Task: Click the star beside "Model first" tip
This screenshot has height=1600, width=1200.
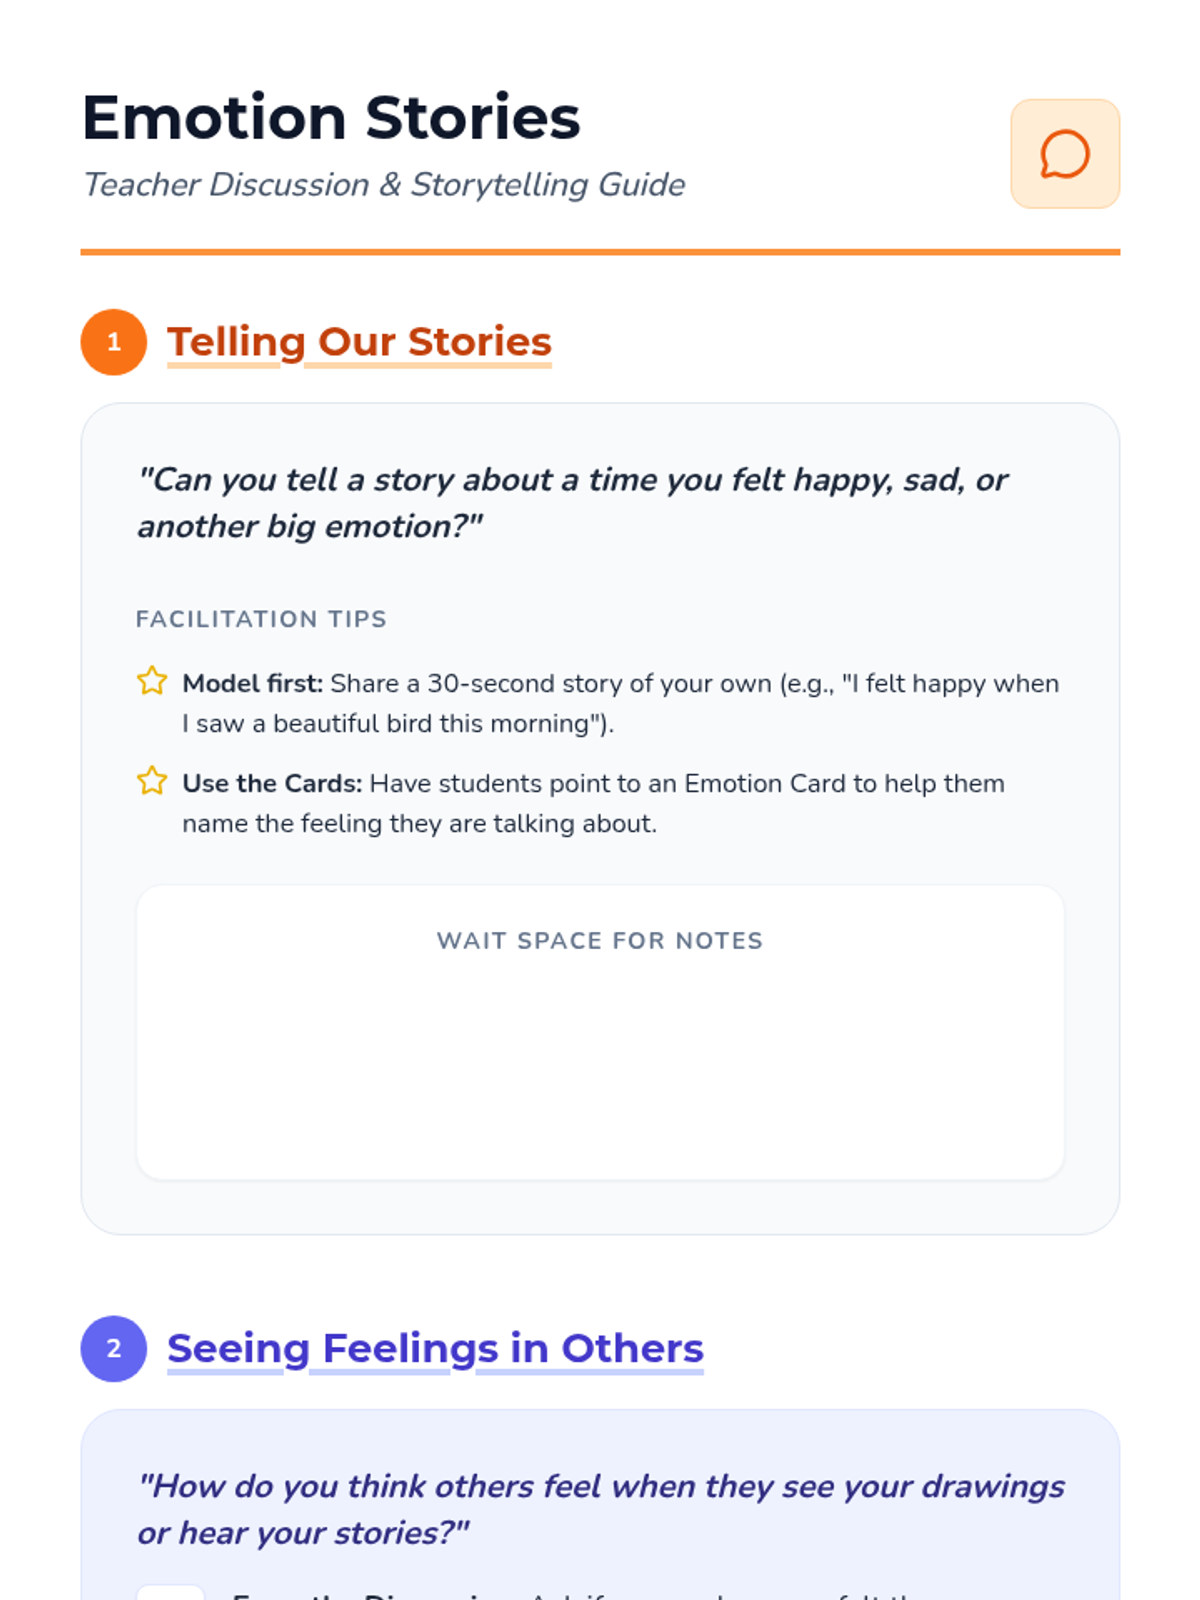Action: tap(152, 682)
